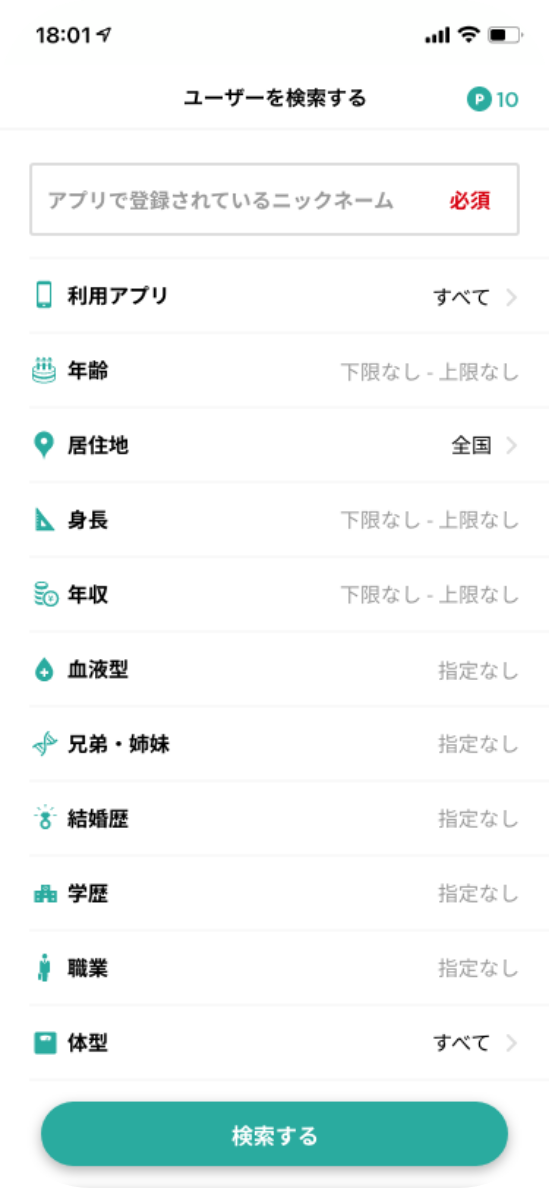
Task: Tap the triangle ruler icon for 身長
Action: coord(45,520)
